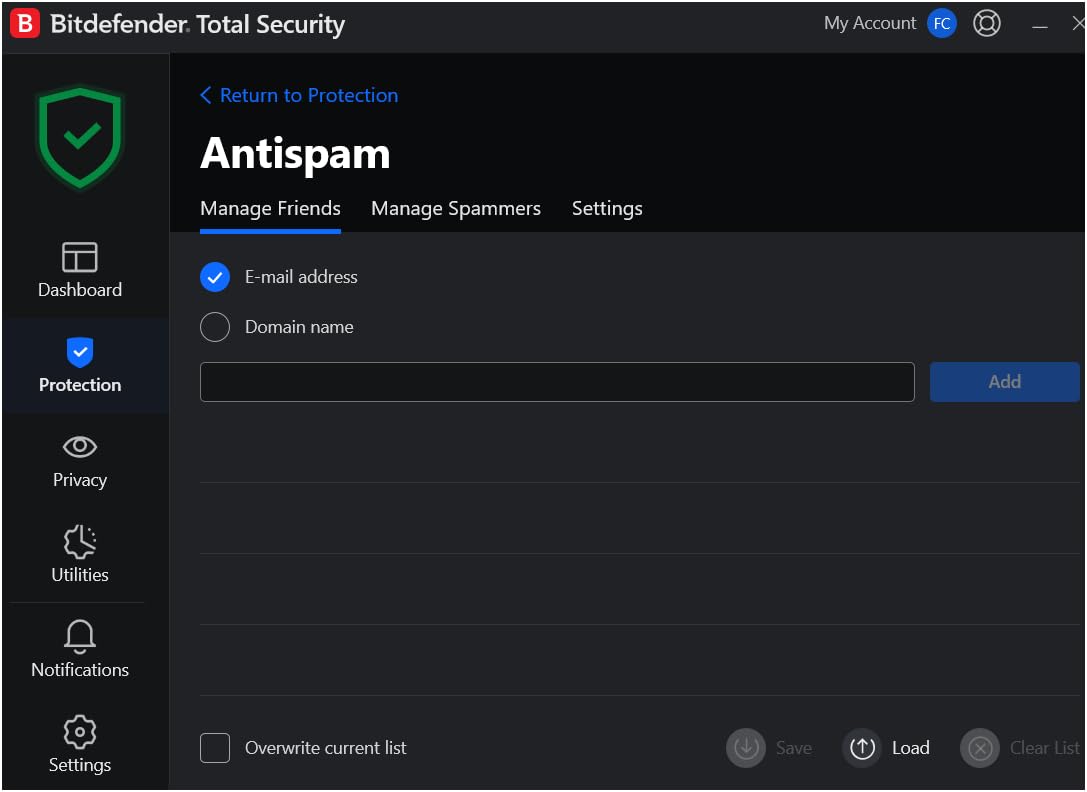The width and height of the screenshot is (1087, 792).
Task: Open the Privacy eye section
Action: coord(80,461)
